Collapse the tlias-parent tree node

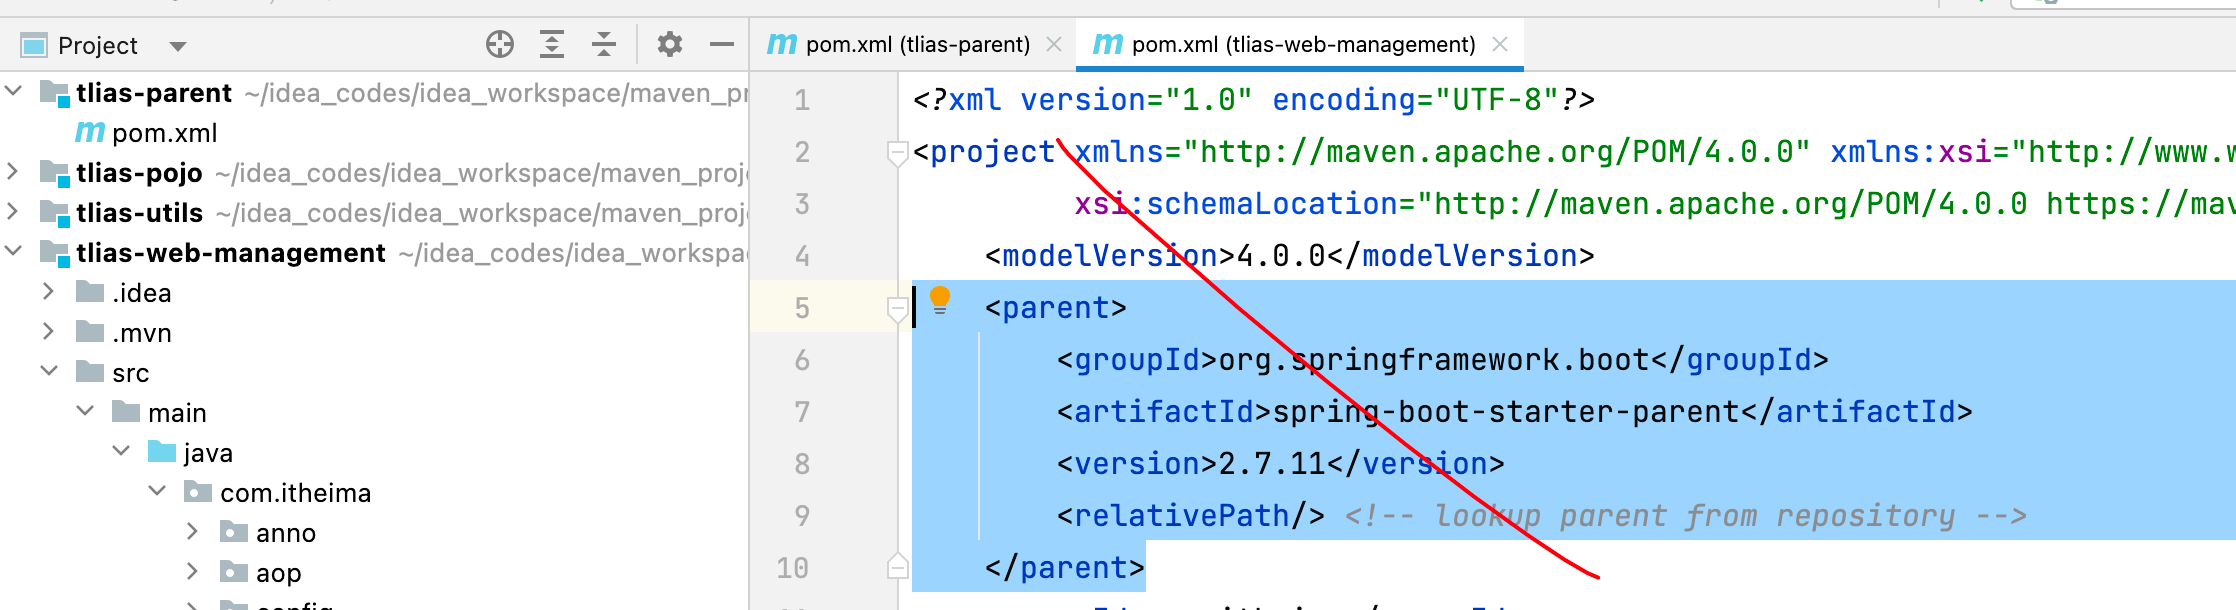13,91
